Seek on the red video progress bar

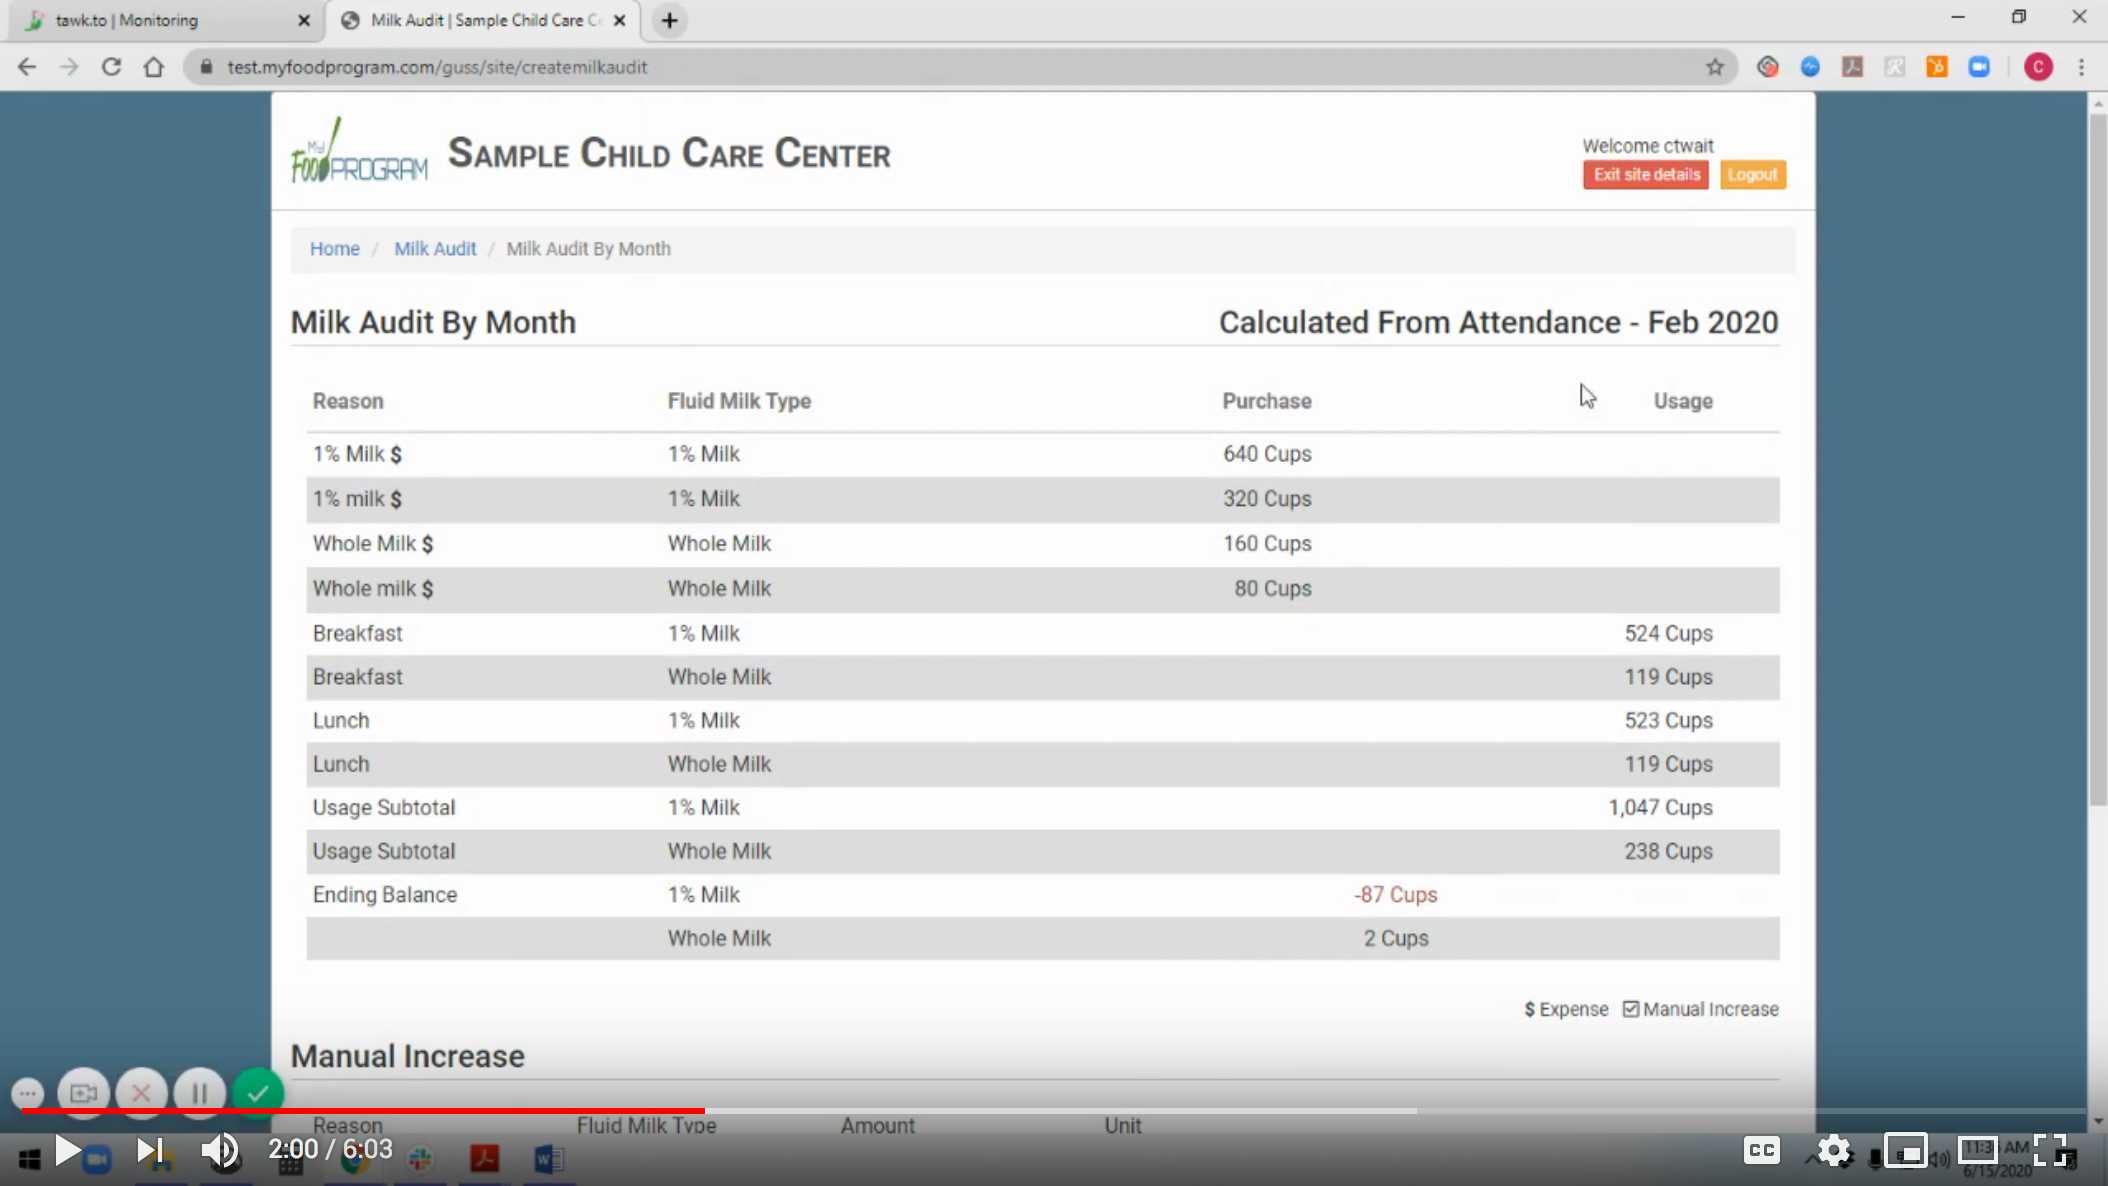click(x=362, y=1110)
